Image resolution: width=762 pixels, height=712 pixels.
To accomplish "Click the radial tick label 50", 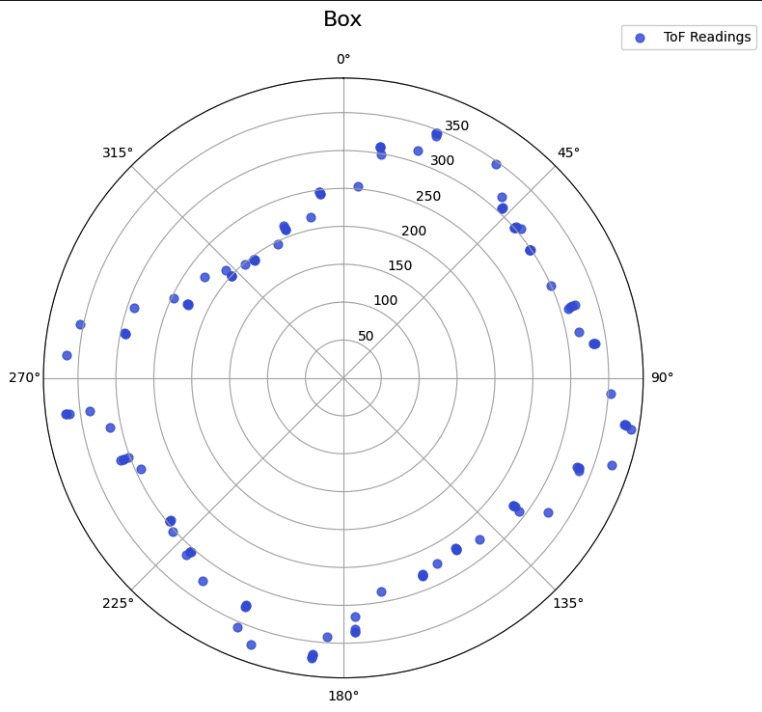I will click(365, 336).
